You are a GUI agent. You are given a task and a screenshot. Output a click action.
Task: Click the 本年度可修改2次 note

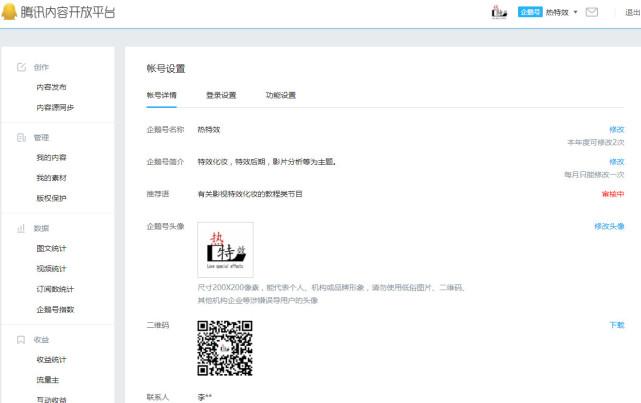pyautogui.click(x=596, y=142)
